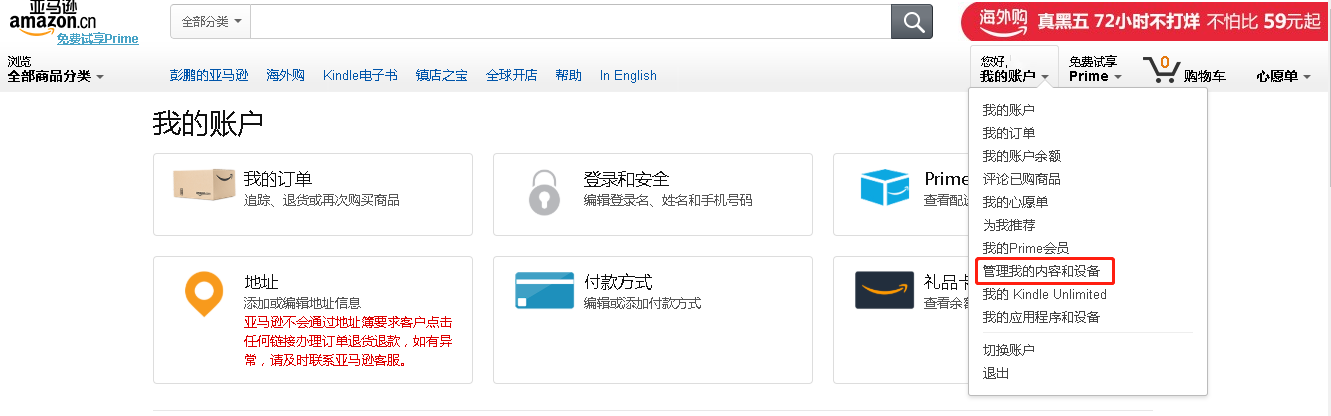Click the 免费试享Prime link under logo
Viewport: 1331px width, 416px height.
pyautogui.click(x=97, y=39)
